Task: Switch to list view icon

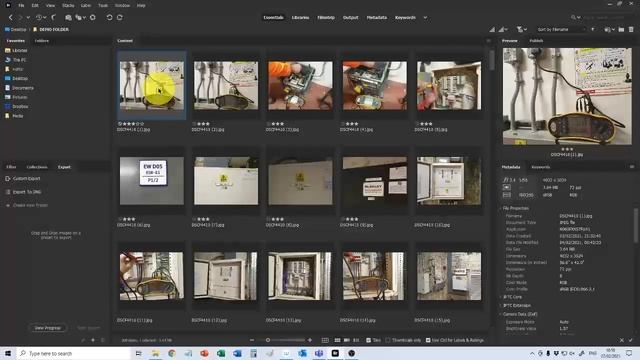Action: (x=356, y=340)
